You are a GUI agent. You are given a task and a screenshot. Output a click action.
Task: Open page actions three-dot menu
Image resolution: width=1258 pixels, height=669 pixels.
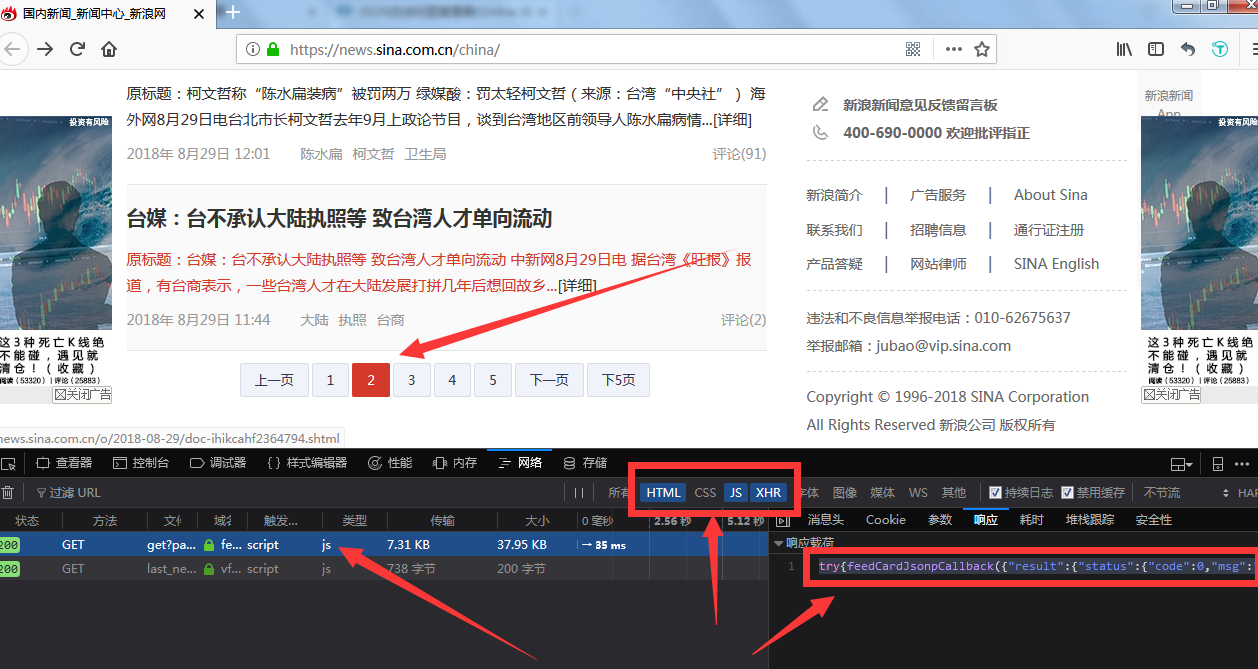click(x=954, y=49)
